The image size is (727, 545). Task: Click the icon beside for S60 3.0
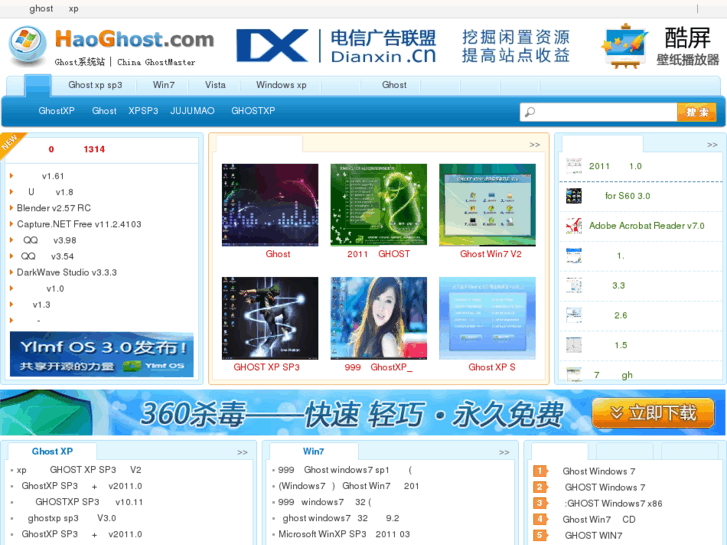574,196
